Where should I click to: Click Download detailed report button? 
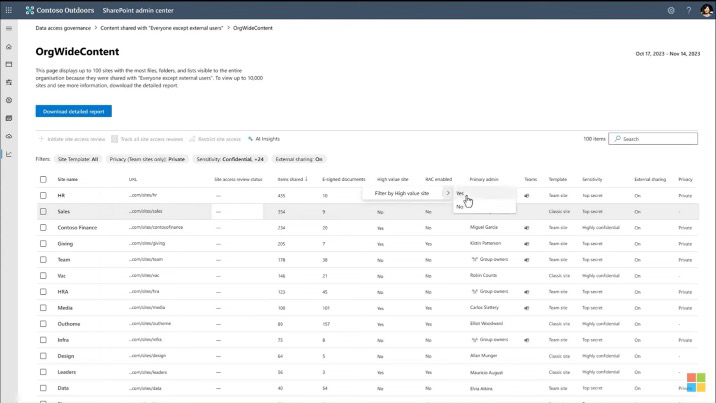pos(74,111)
